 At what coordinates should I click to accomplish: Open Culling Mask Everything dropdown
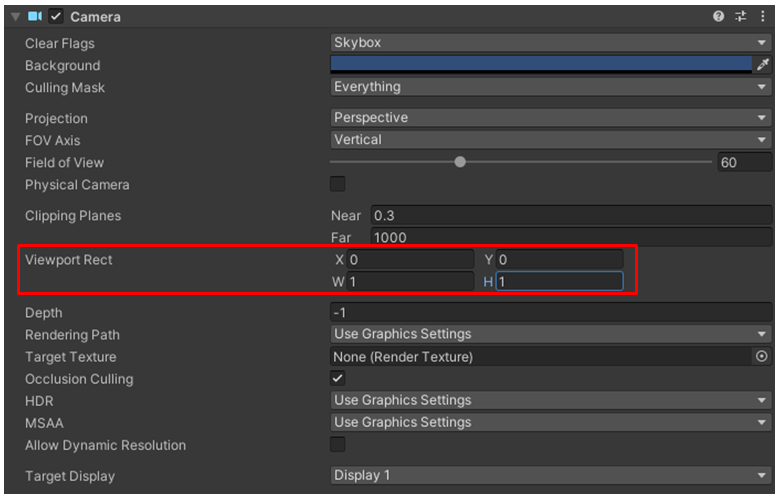551,87
